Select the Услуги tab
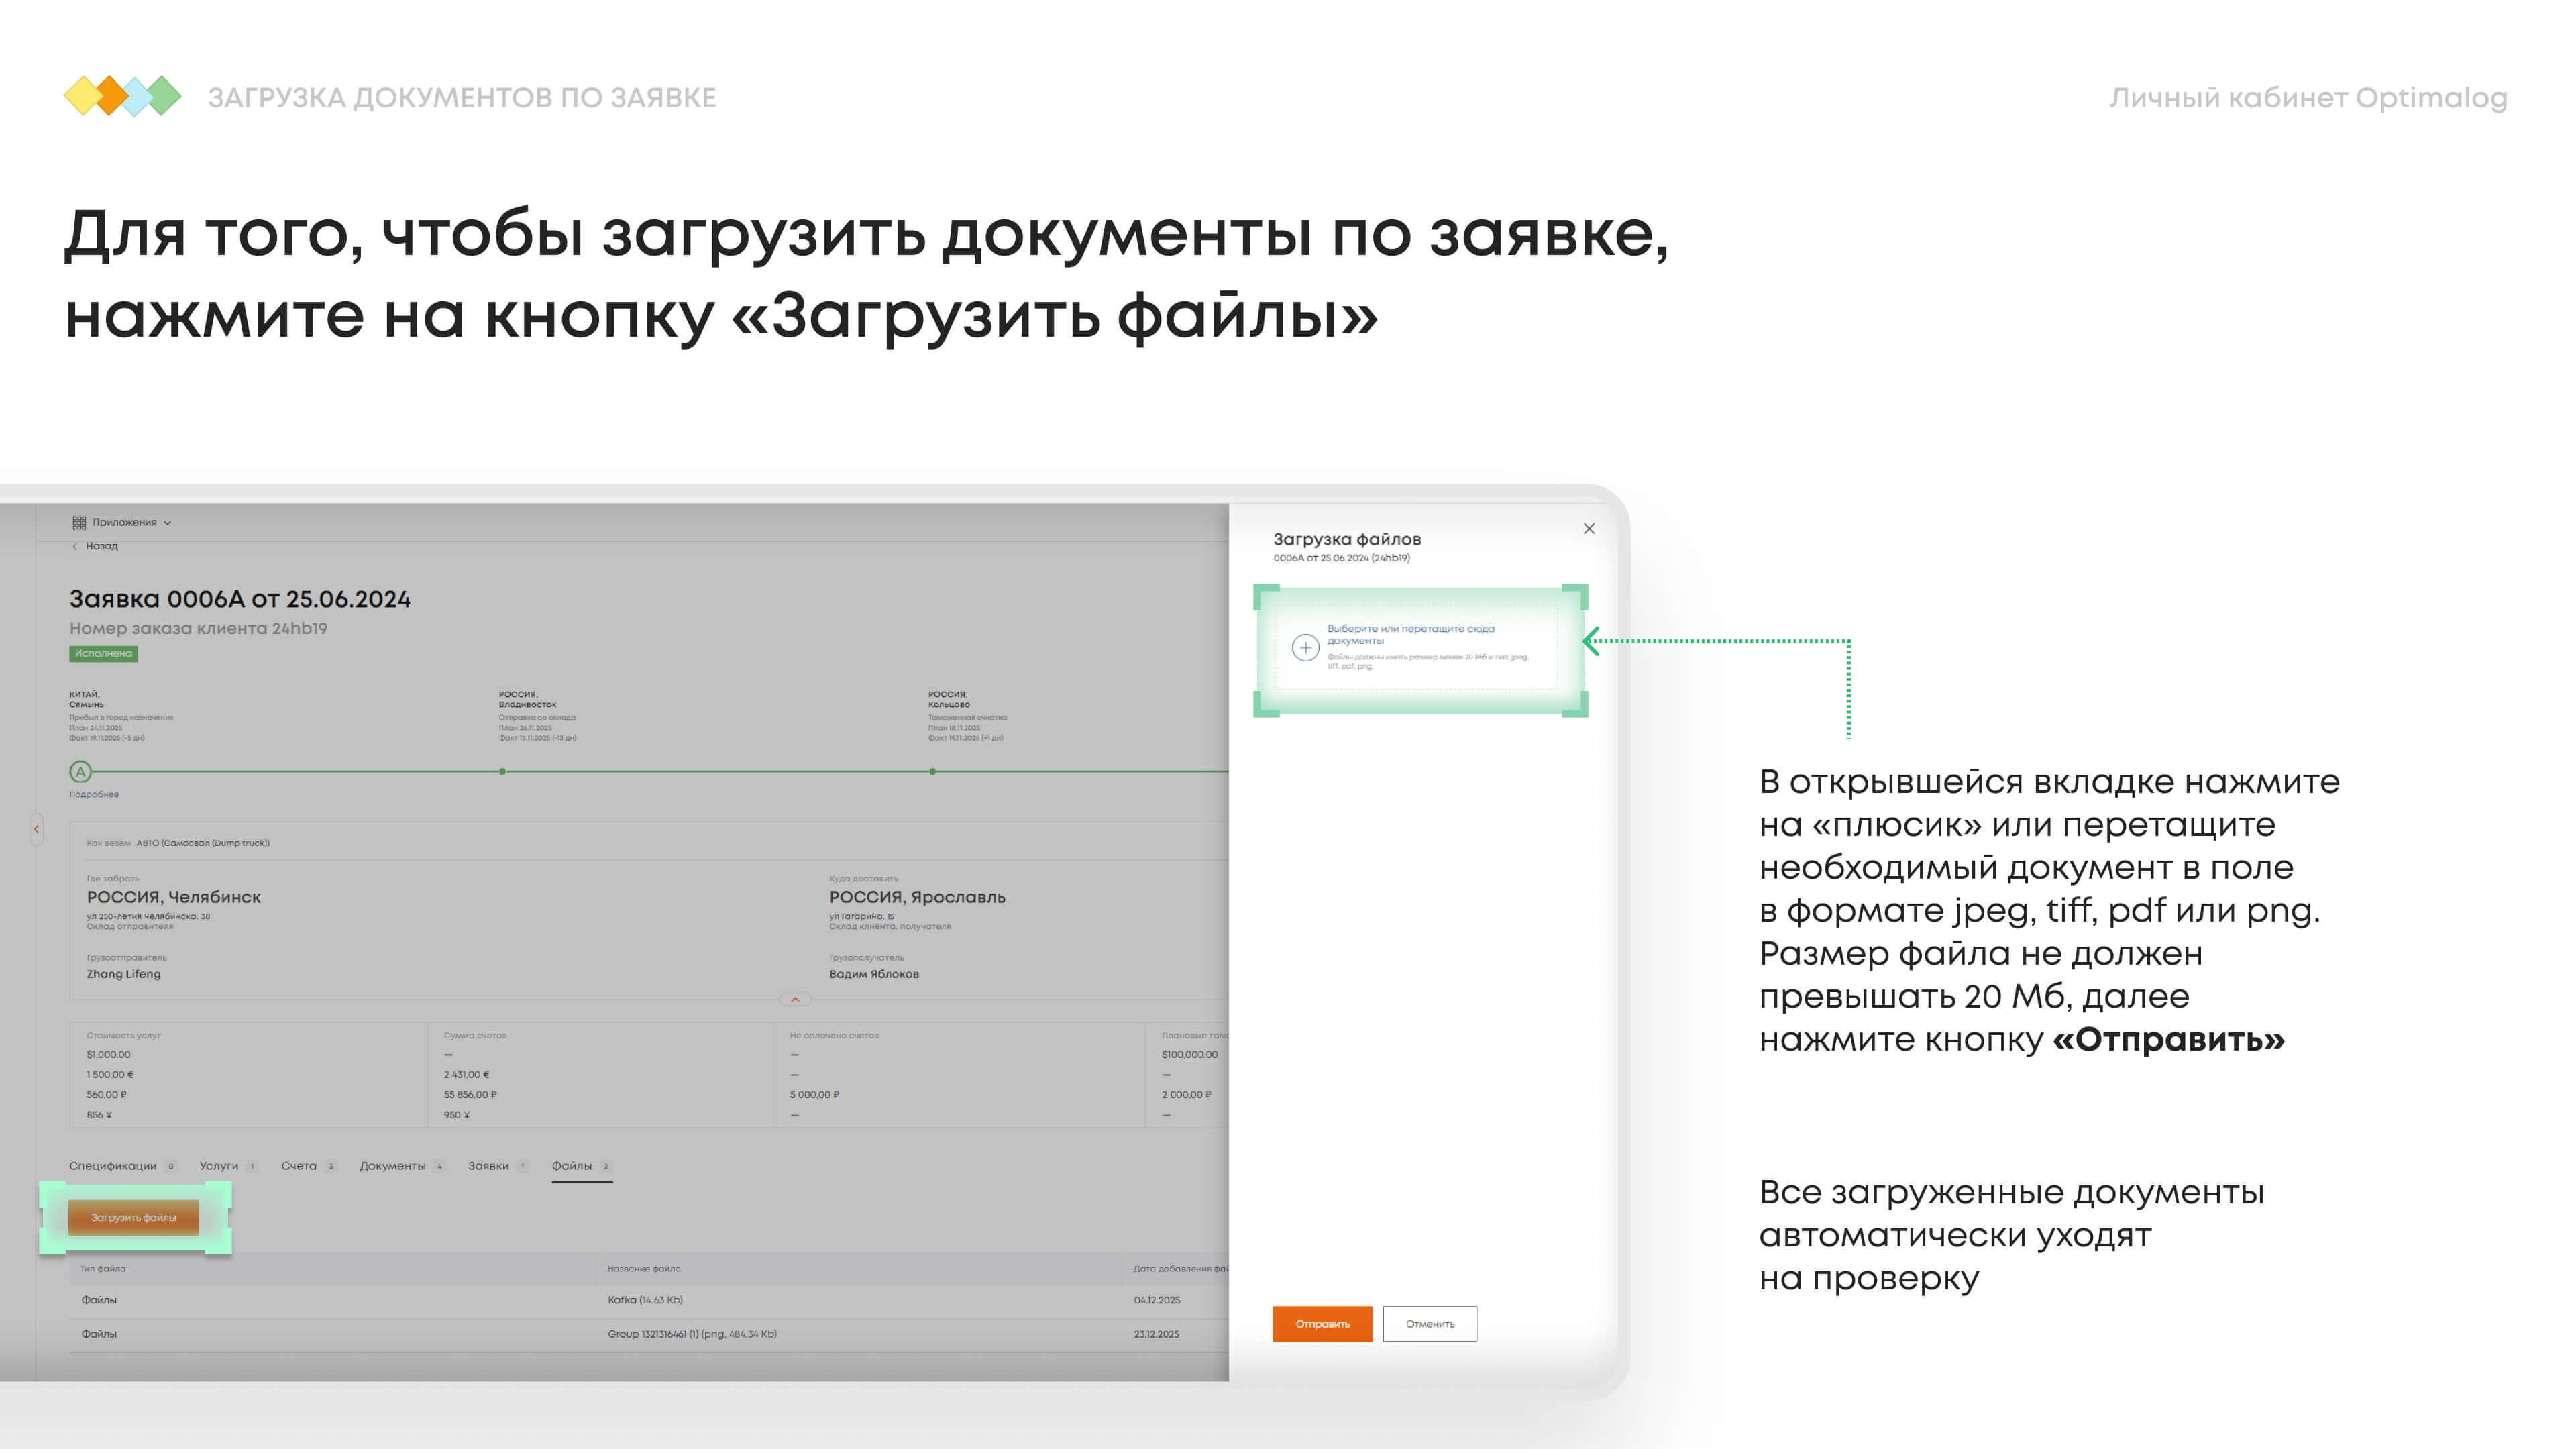 pos(218,1165)
